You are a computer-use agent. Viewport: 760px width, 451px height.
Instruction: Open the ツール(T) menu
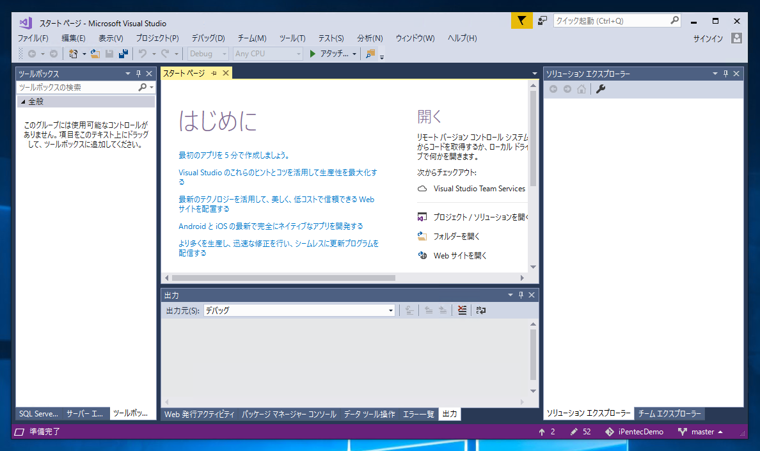click(292, 38)
